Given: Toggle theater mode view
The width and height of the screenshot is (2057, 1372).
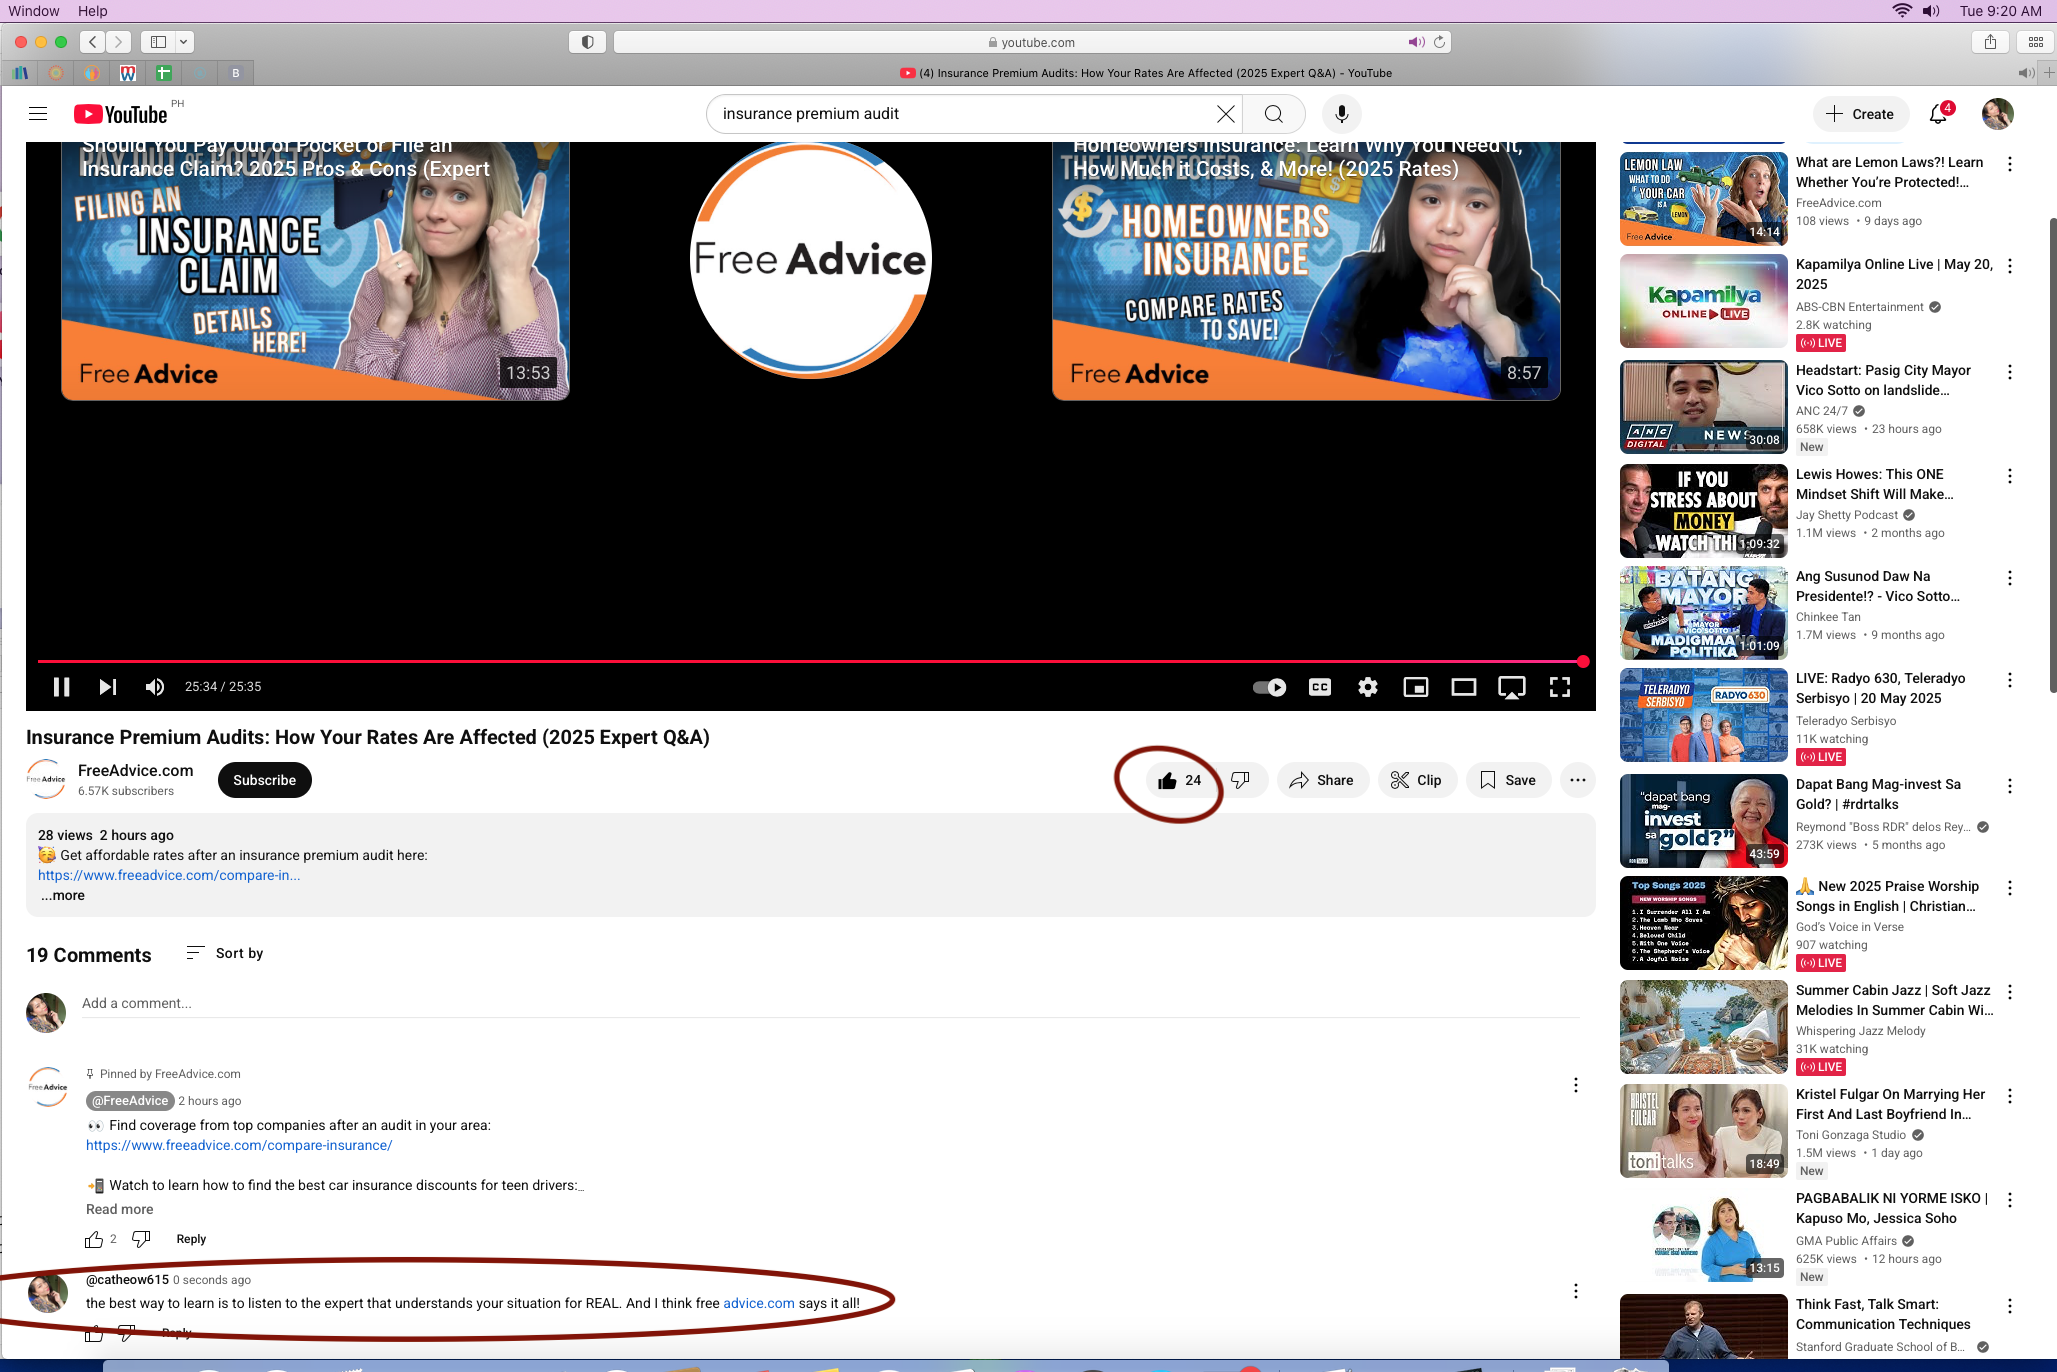Looking at the screenshot, I should tap(1464, 687).
